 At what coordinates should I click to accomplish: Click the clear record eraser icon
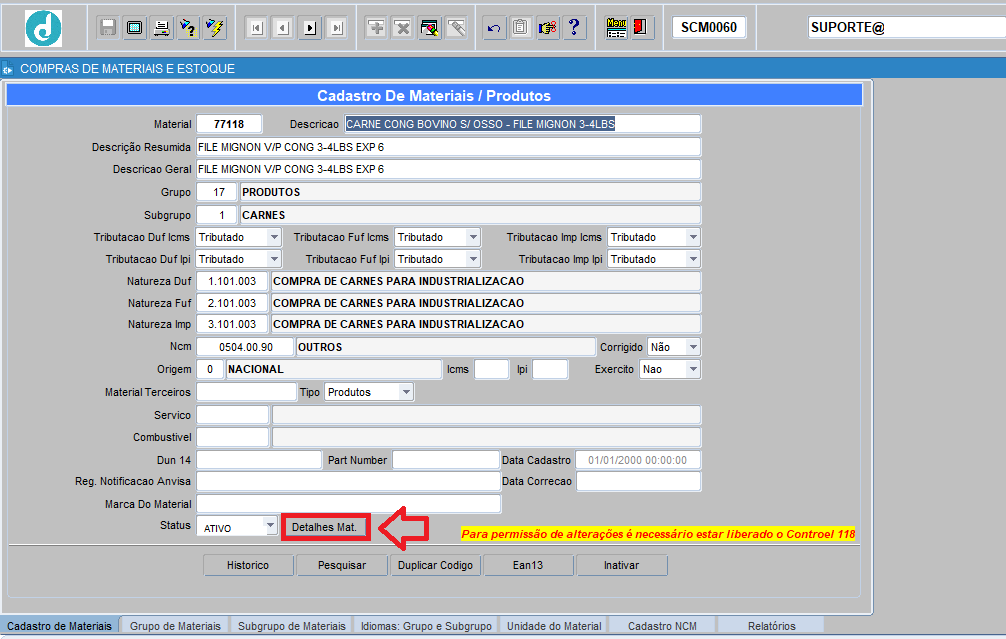coord(430,28)
